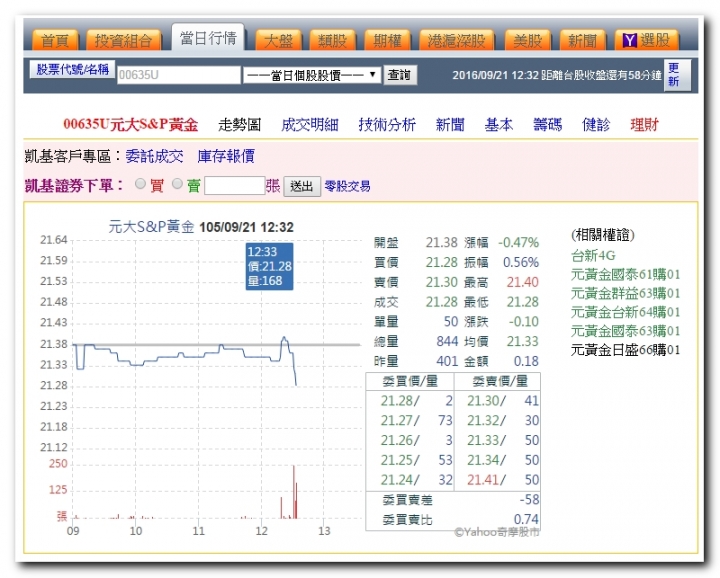
Task: Open the 台新4G related warrant link
Action: coord(593,255)
